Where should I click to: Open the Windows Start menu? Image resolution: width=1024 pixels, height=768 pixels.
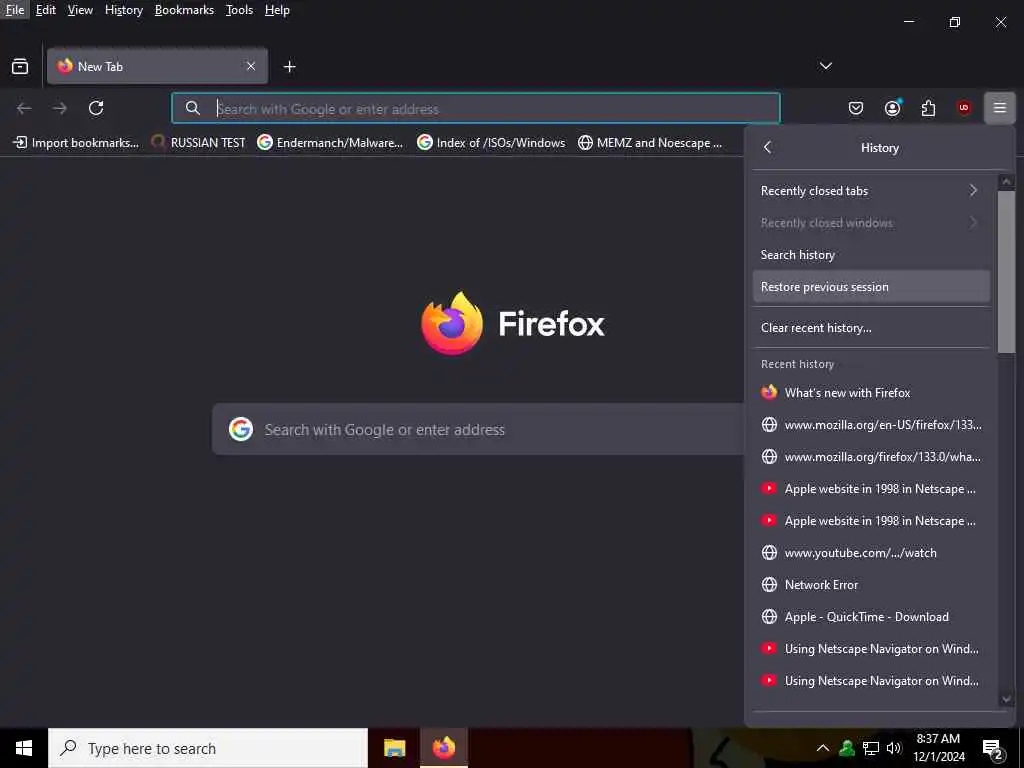pyautogui.click(x=24, y=748)
